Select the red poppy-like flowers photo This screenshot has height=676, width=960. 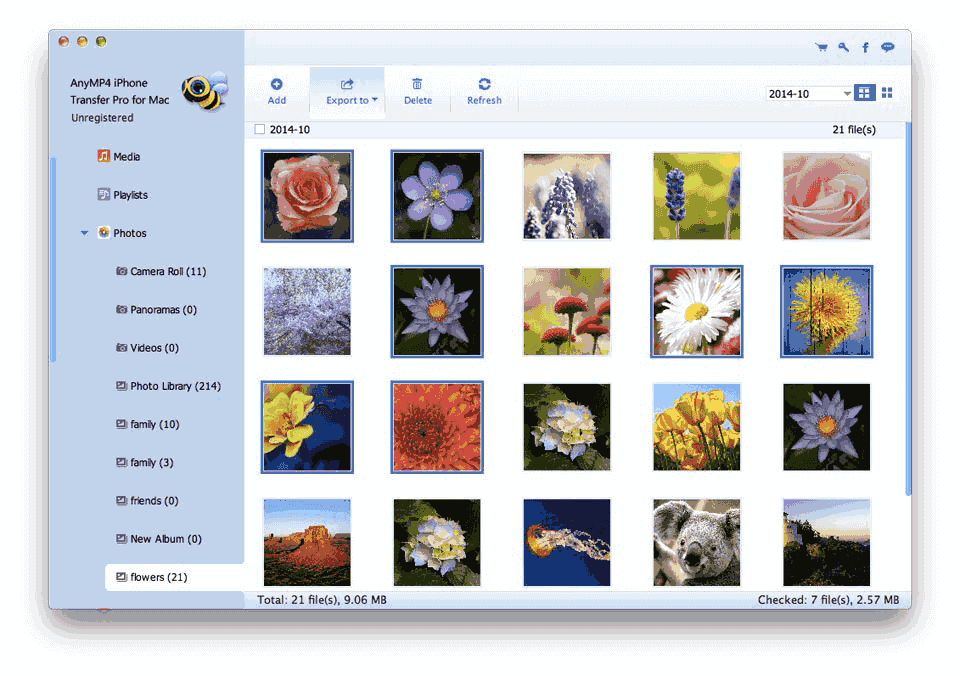point(567,311)
